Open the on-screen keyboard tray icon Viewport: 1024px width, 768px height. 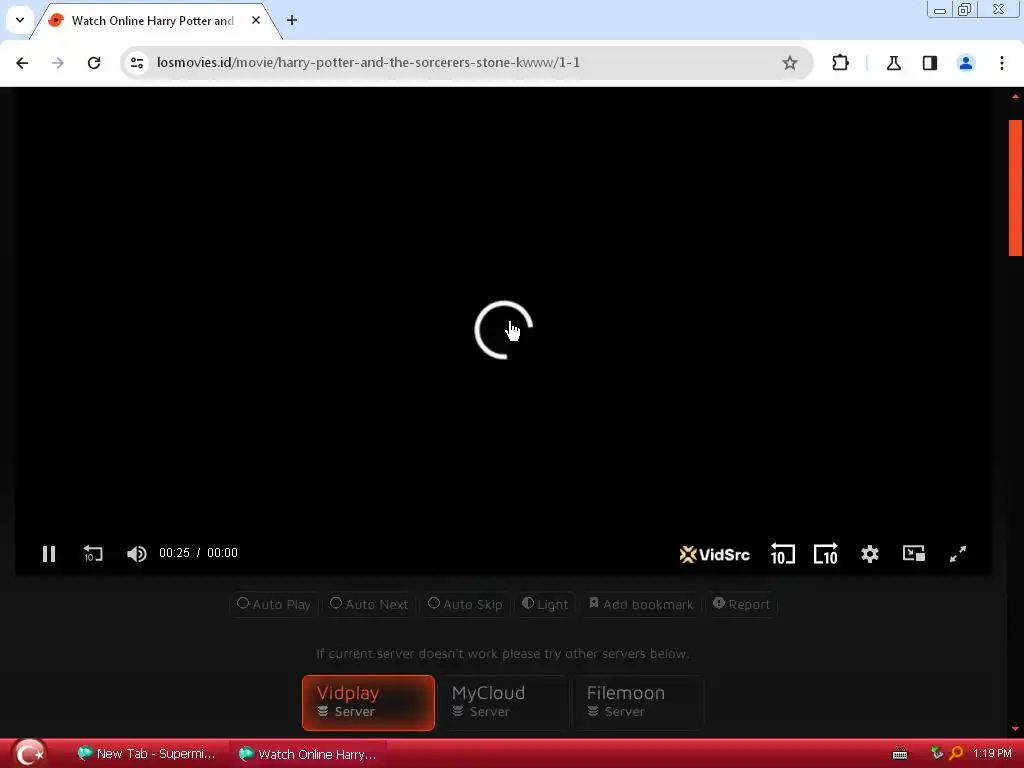(x=900, y=754)
